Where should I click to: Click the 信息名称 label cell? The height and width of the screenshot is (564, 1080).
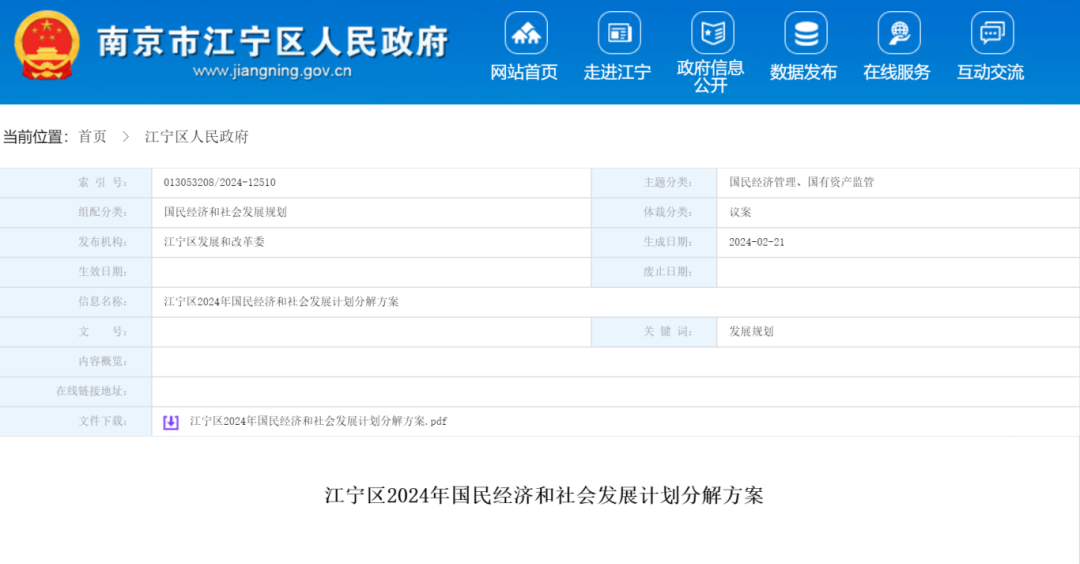(76, 302)
